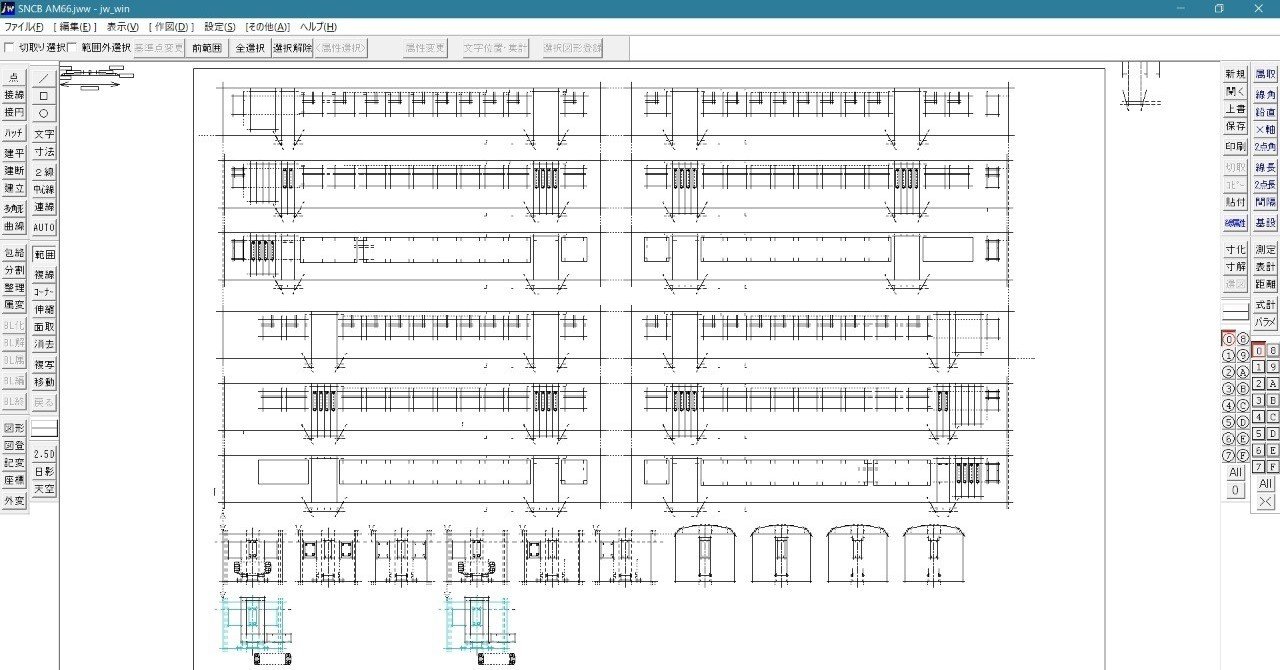Image resolution: width=1280 pixels, height=670 pixels.
Task: Choose the 建立 elevation tool
Action: pos(14,189)
